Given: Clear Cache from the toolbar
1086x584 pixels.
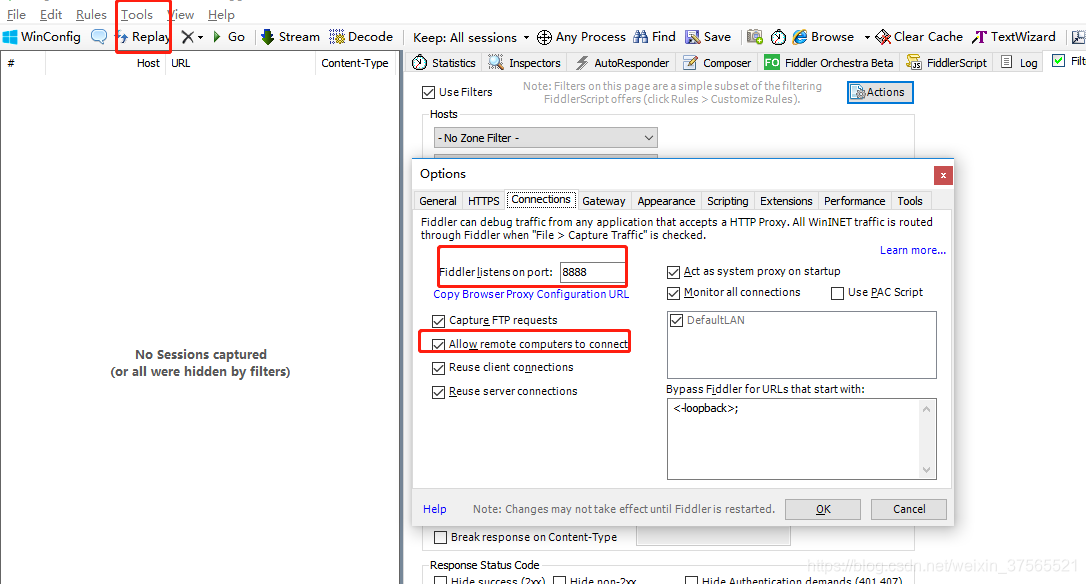Looking at the screenshot, I should 919,37.
